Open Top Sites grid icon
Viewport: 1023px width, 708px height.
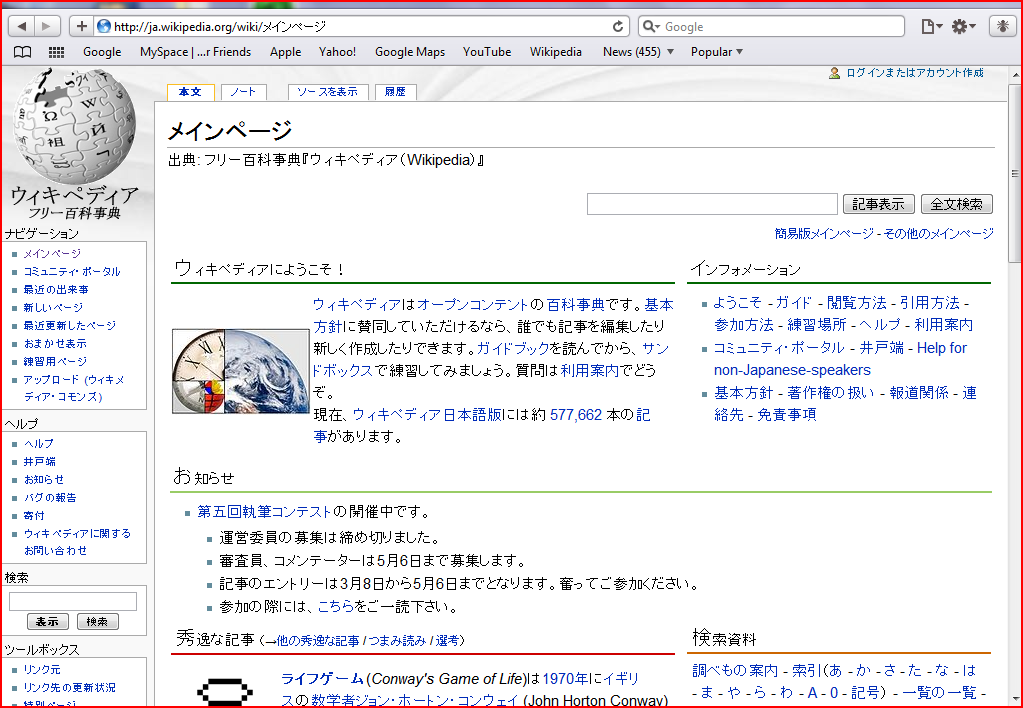[57, 52]
